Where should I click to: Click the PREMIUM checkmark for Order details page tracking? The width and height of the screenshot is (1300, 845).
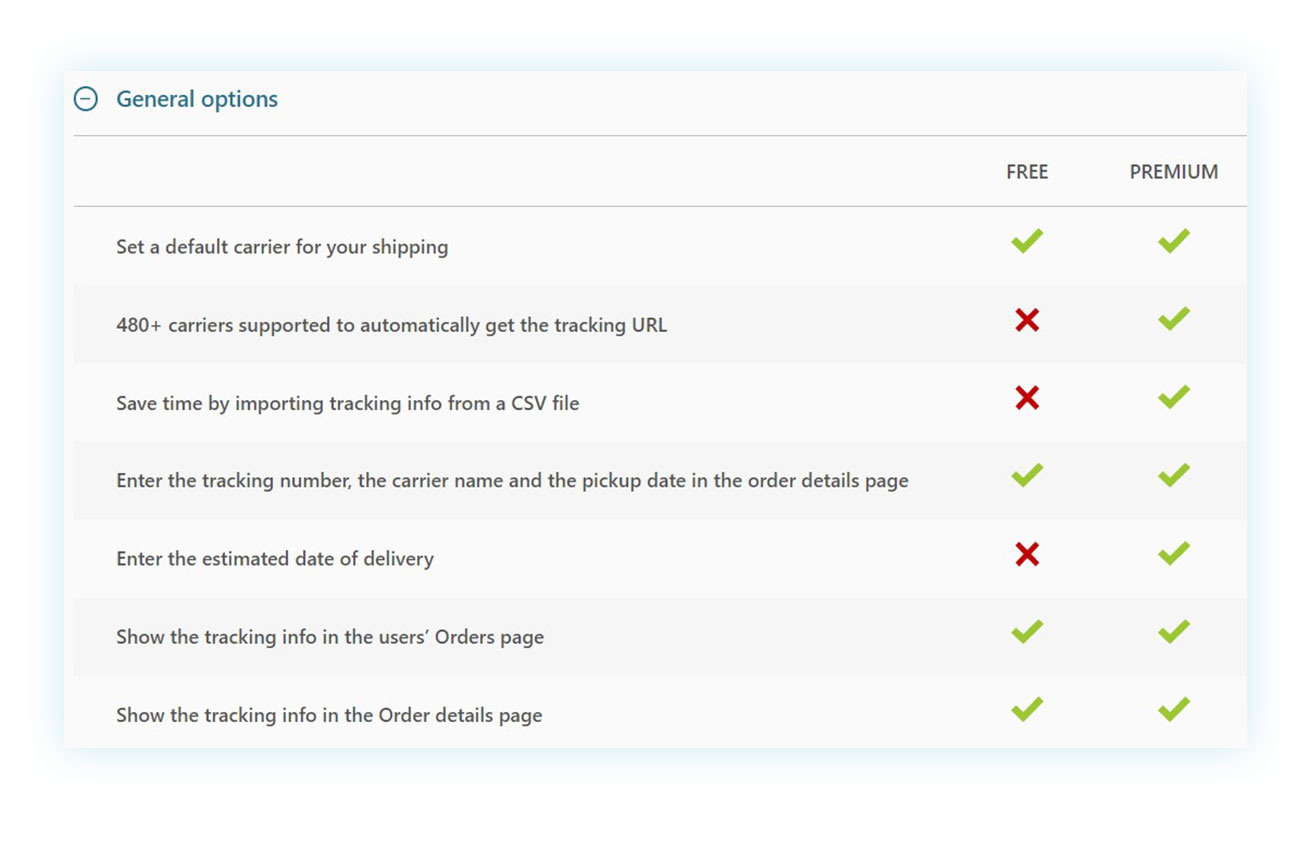click(x=1173, y=709)
